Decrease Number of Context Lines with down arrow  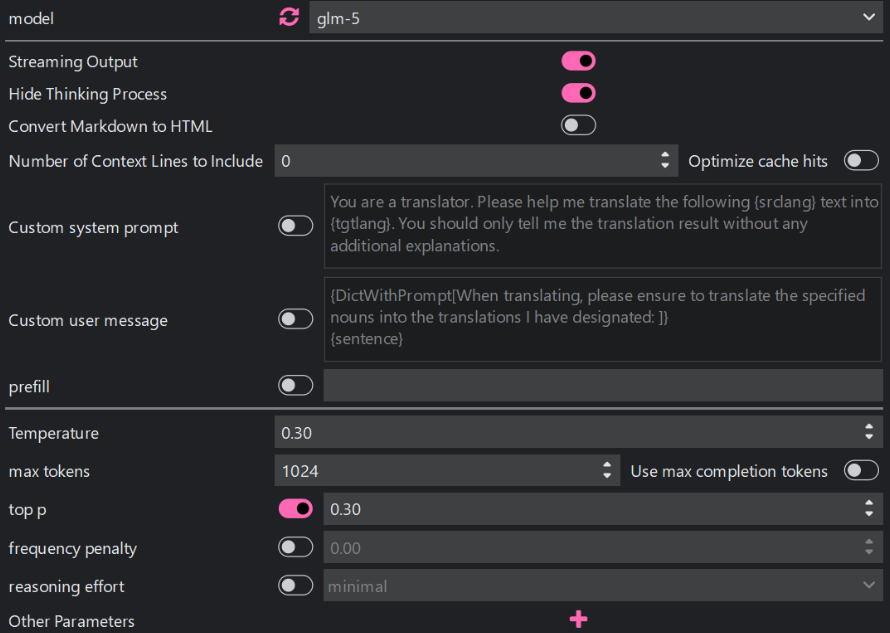pyautogui.click(x=665, y=166)
